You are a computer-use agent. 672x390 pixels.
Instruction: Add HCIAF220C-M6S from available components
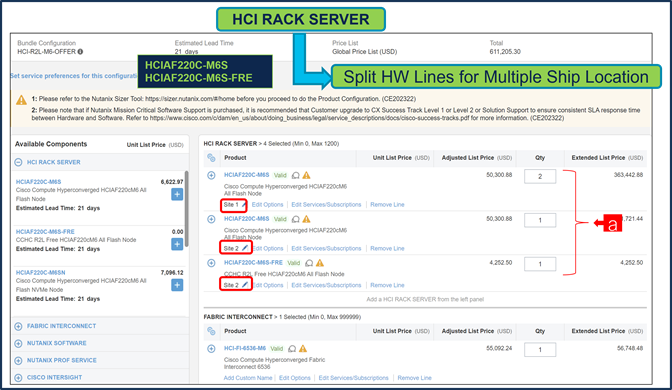[177, 195]
